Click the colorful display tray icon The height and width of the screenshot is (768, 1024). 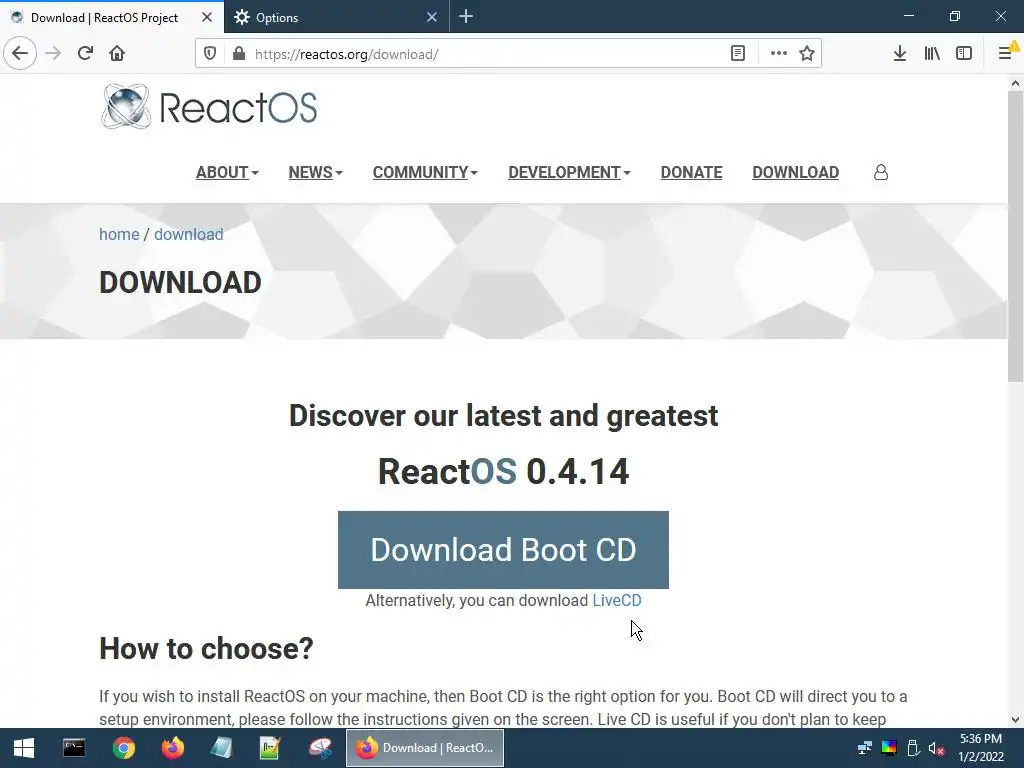click(x=889, y=748)
